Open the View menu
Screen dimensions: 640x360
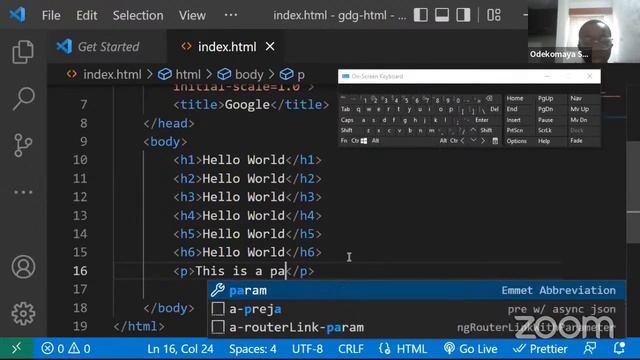pyautogui.click(x=192, y=16)
